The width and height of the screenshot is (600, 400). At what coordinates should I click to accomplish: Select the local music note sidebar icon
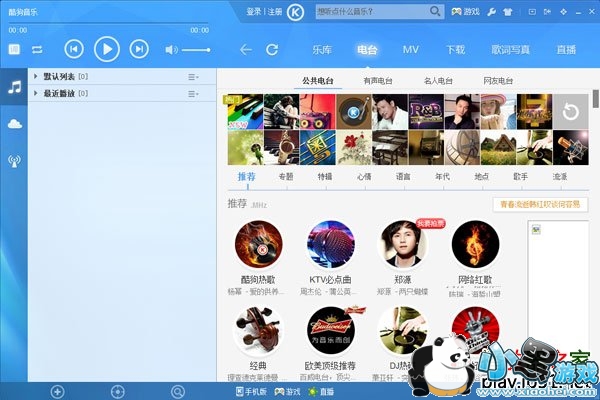tap(15, 87)
